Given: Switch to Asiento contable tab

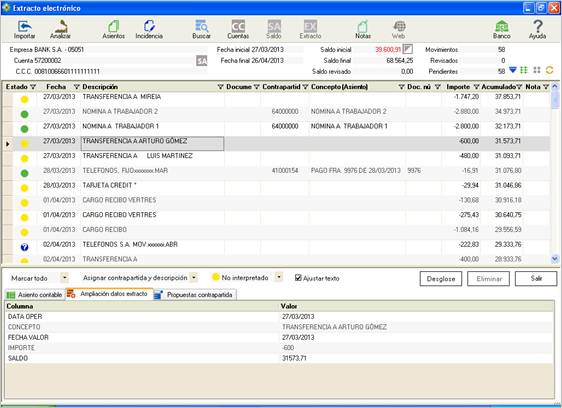Looking at the screenshot, I should [34, 295].
